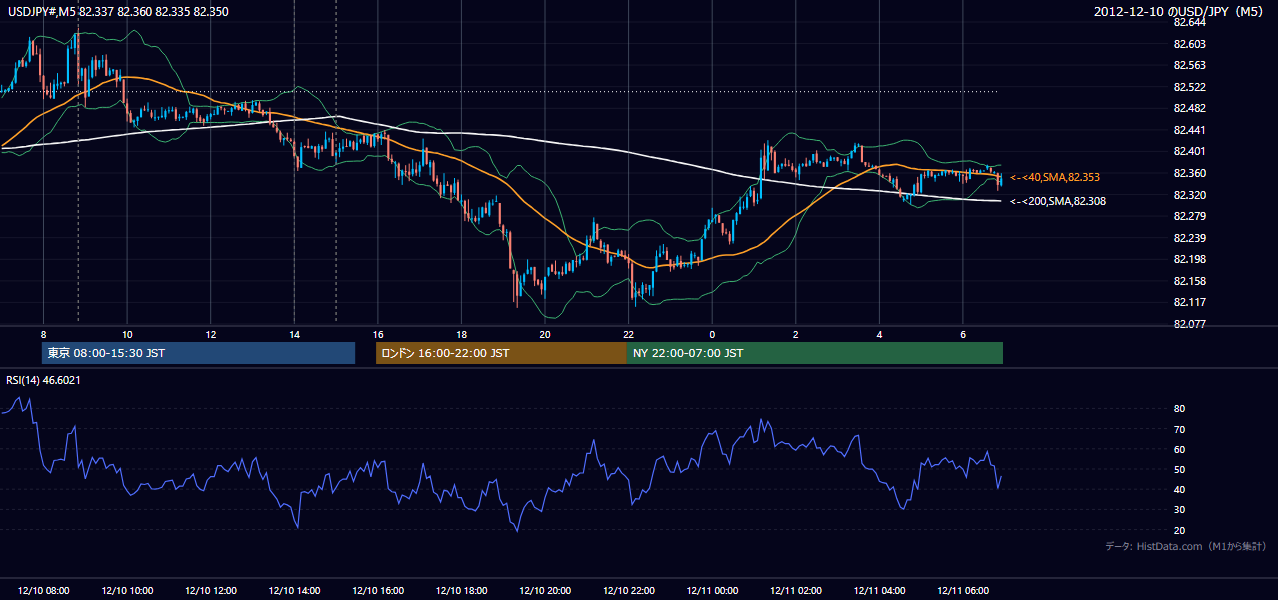Click the 12/11 00:00 date axis label
Image resolution: width=1278 pixels, height=600 pixels.
click(712, 591)
